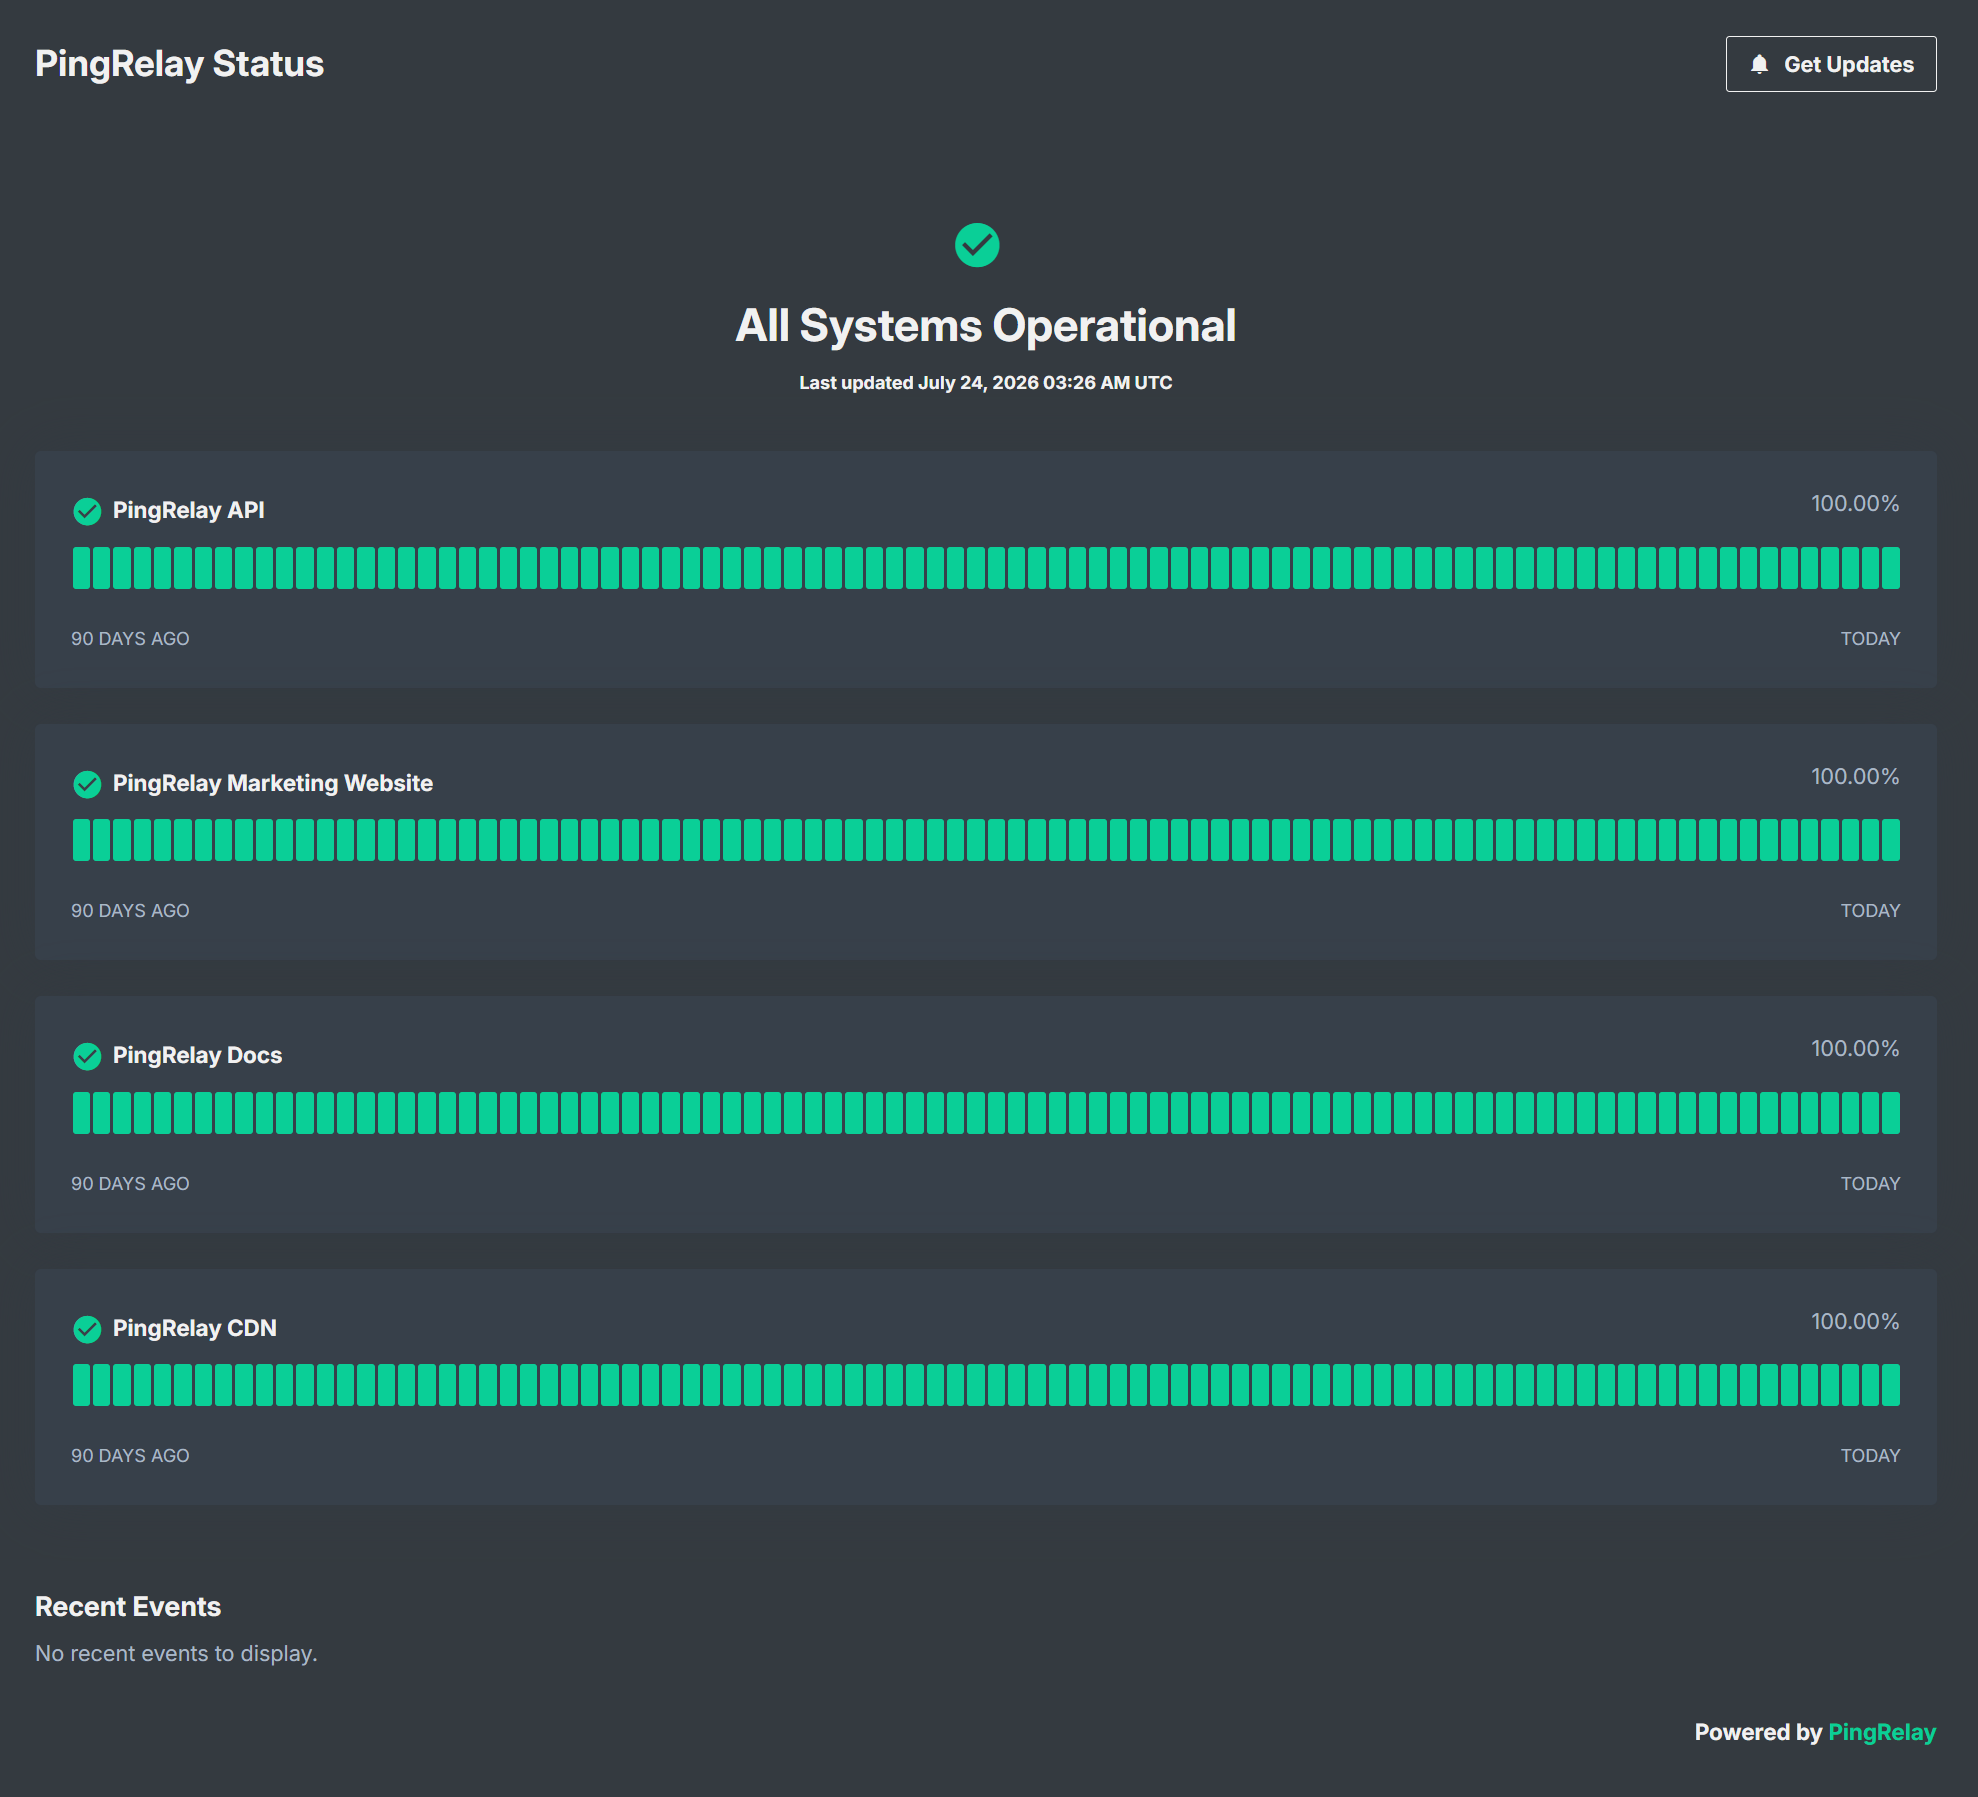Screen dimensions: 1978x1797
Task: Click the large green operational checkmark
Action: click(977, 245)
